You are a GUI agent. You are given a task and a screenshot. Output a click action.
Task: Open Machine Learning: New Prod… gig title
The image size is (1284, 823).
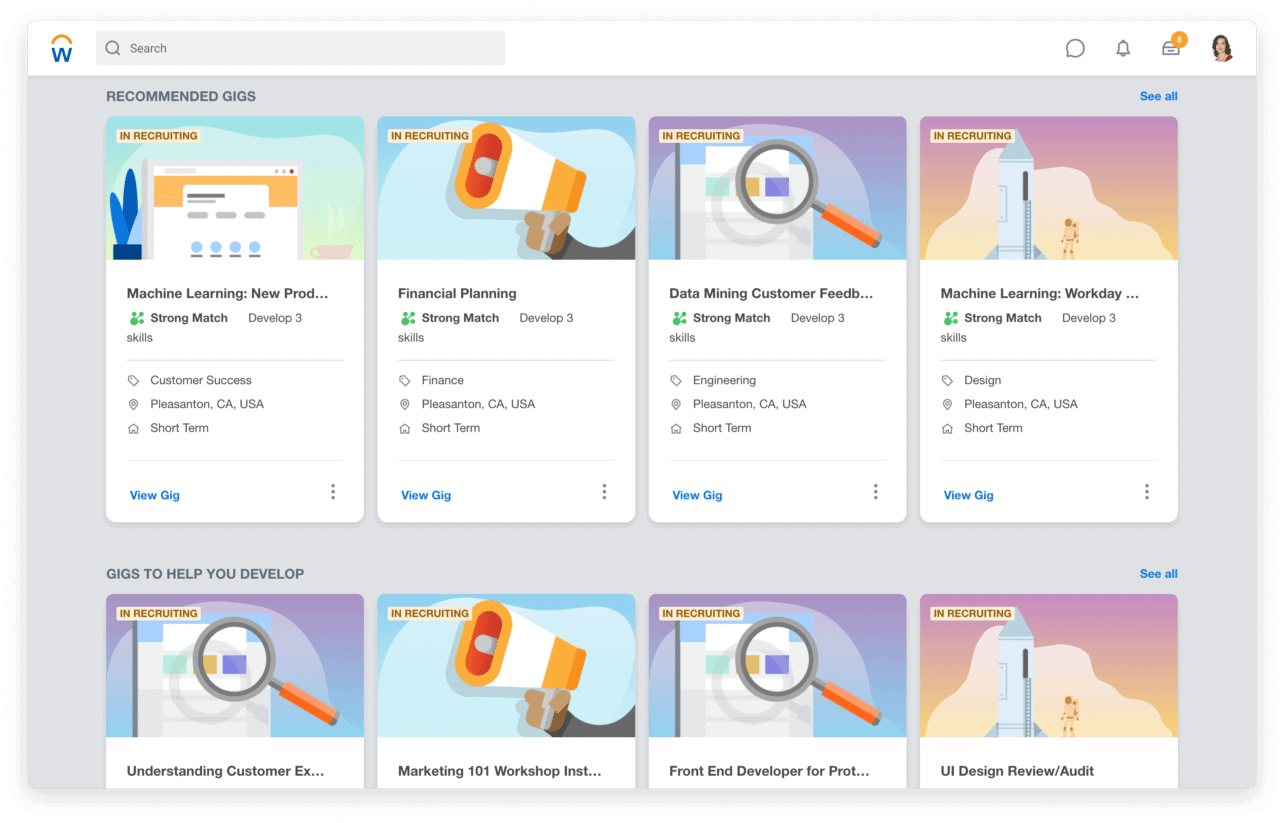tap(227, 293)
